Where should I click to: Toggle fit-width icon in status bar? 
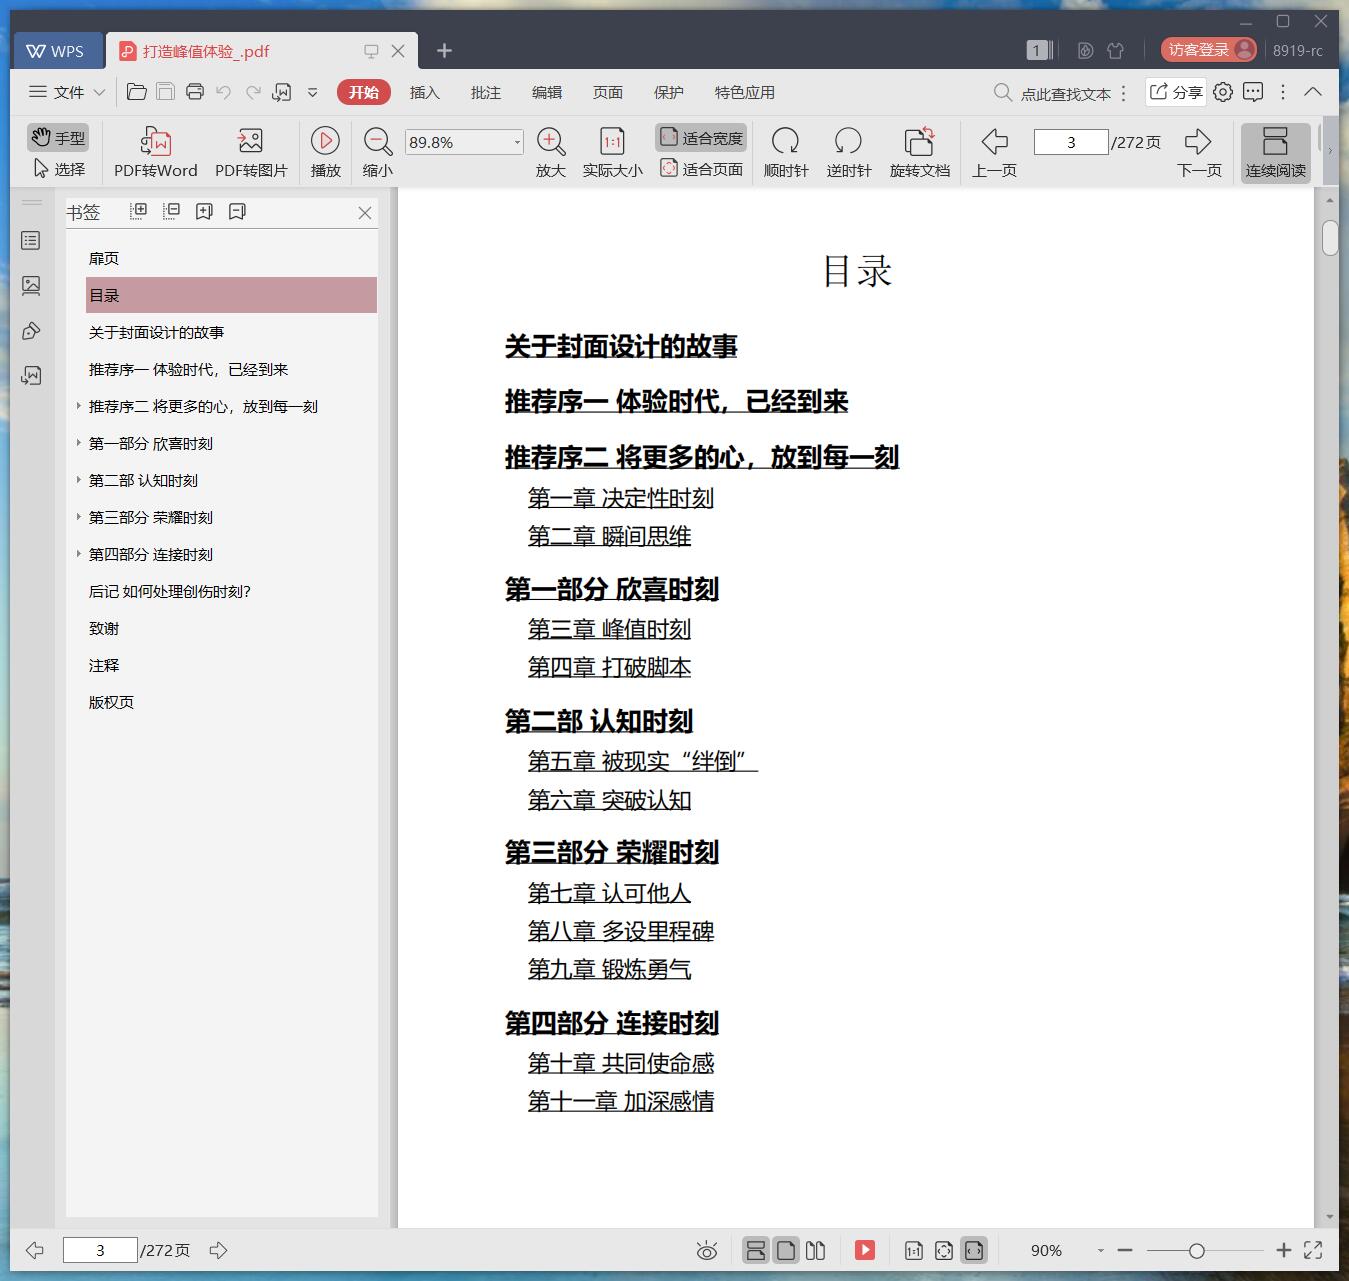pyautogui.click(x=974, y=1250)
